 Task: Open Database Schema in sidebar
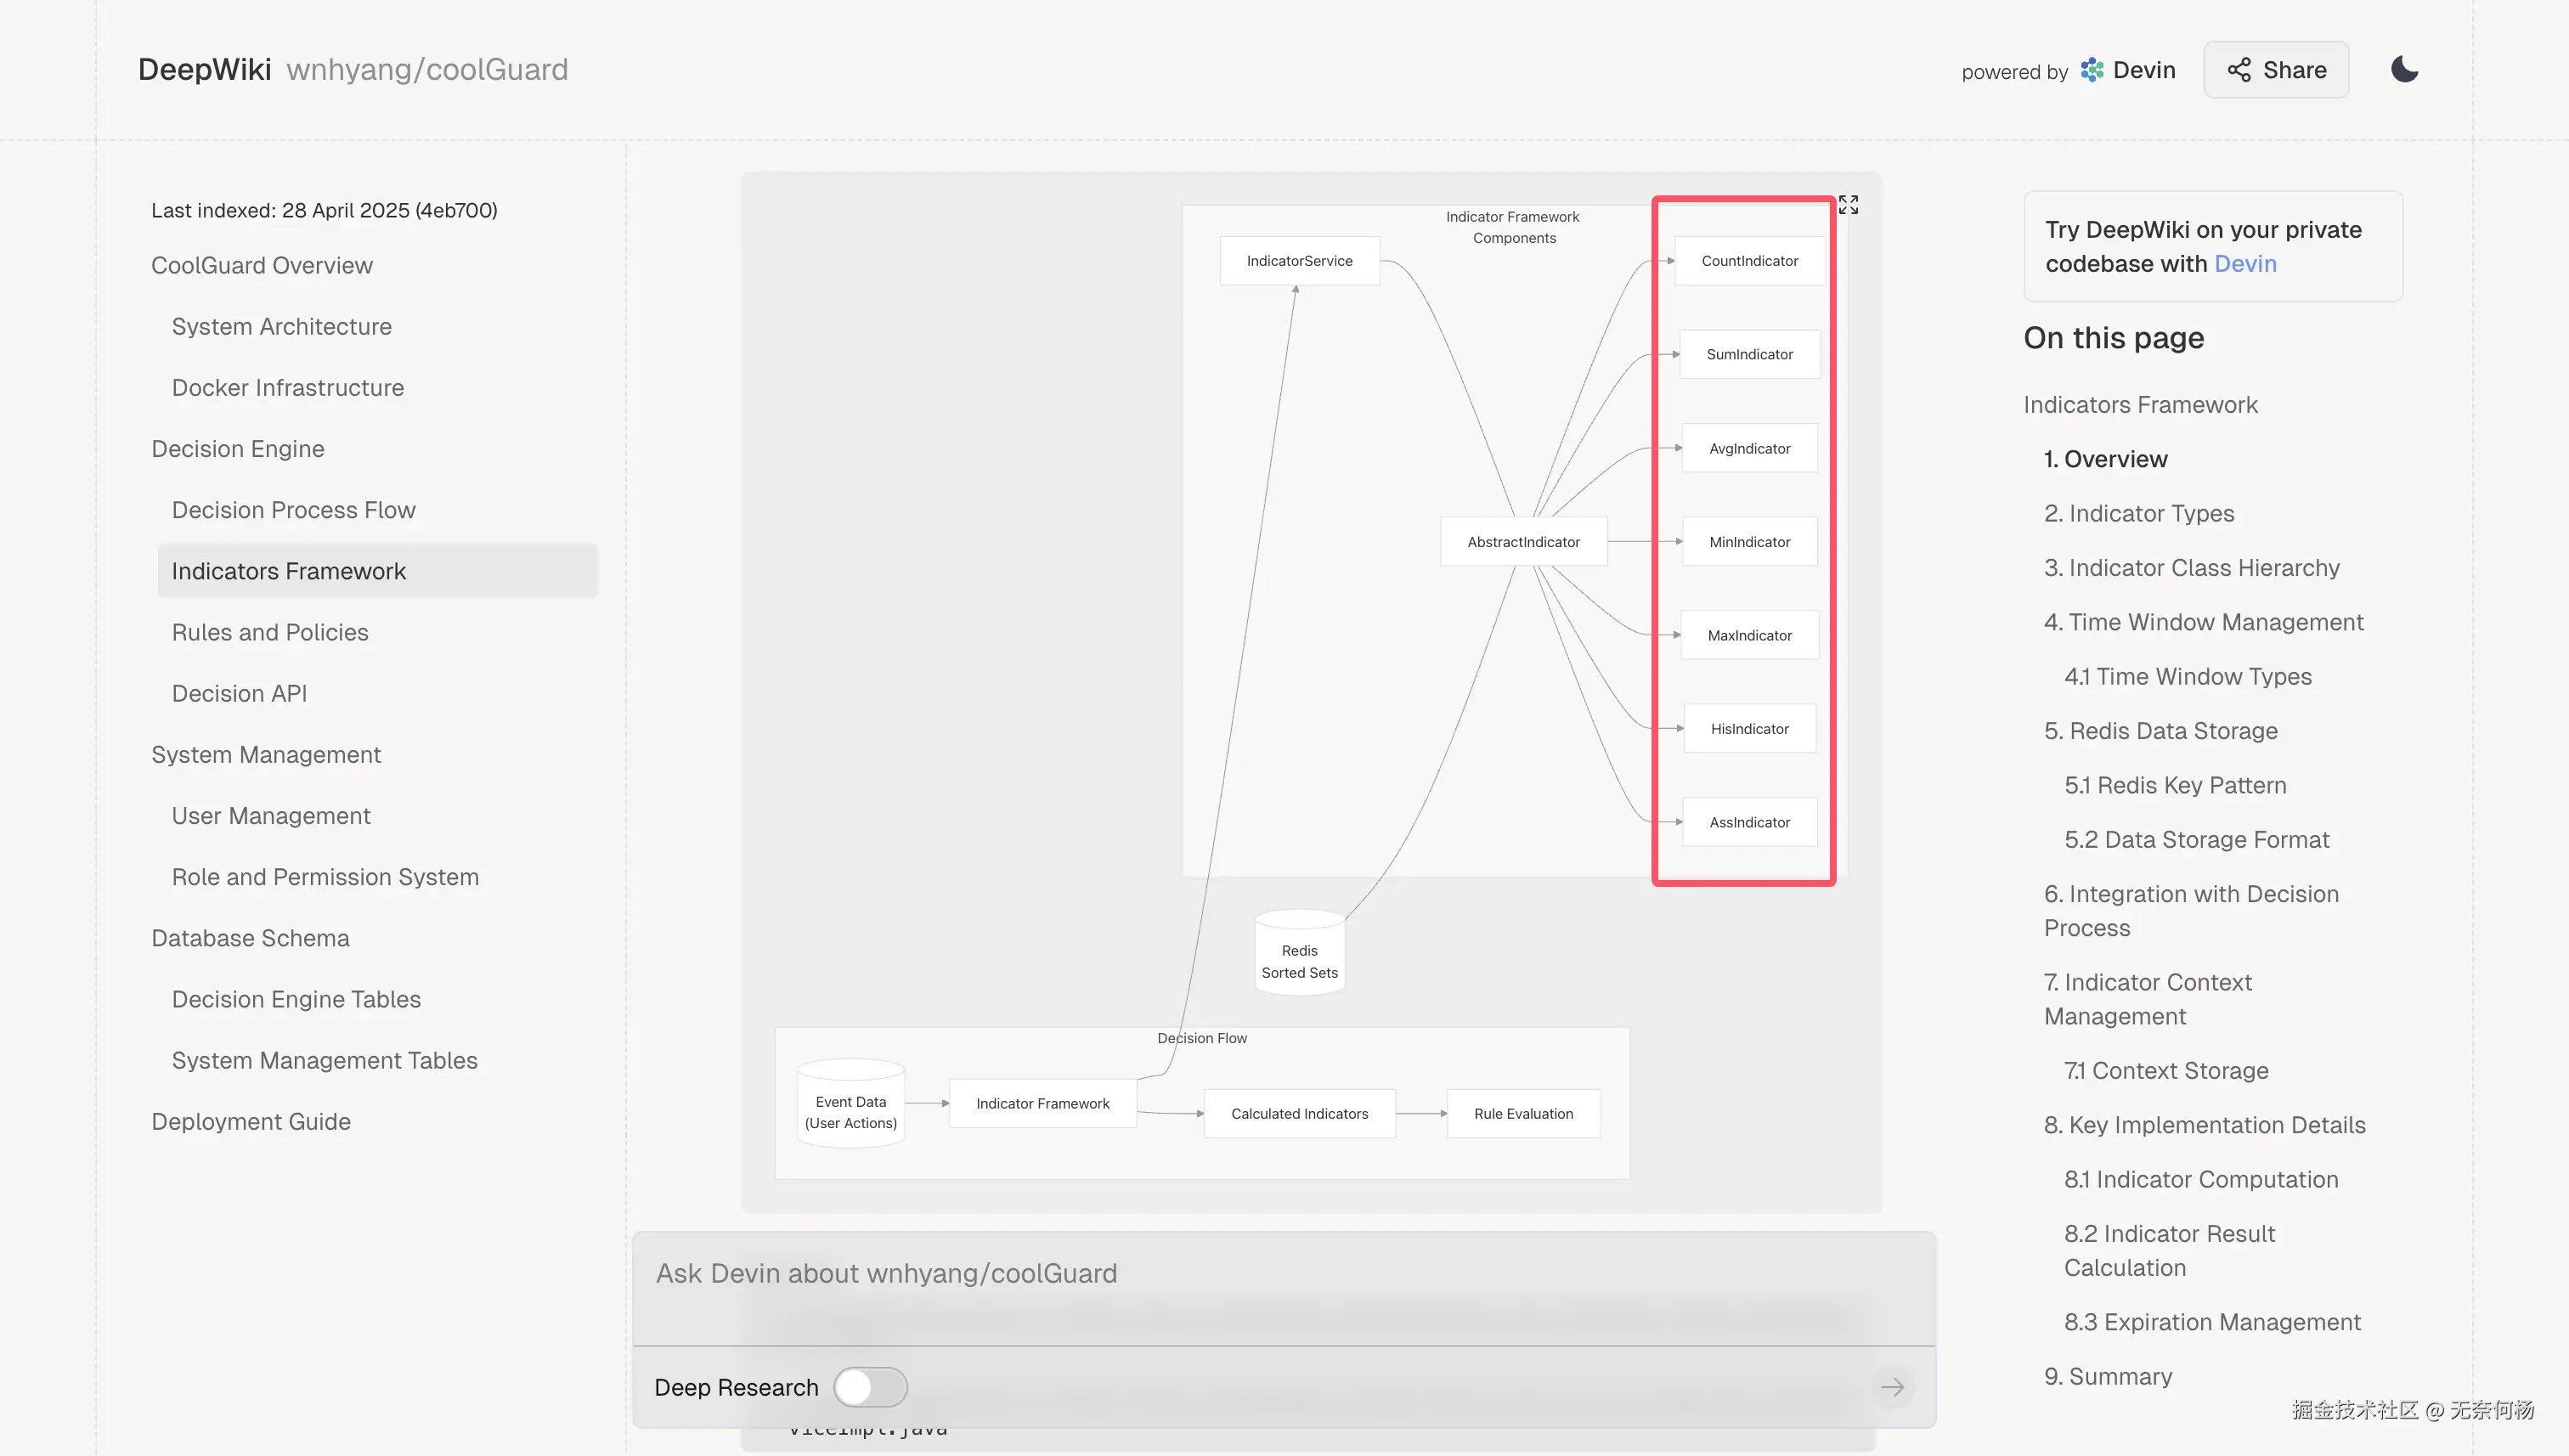click(x=250, y=938)
